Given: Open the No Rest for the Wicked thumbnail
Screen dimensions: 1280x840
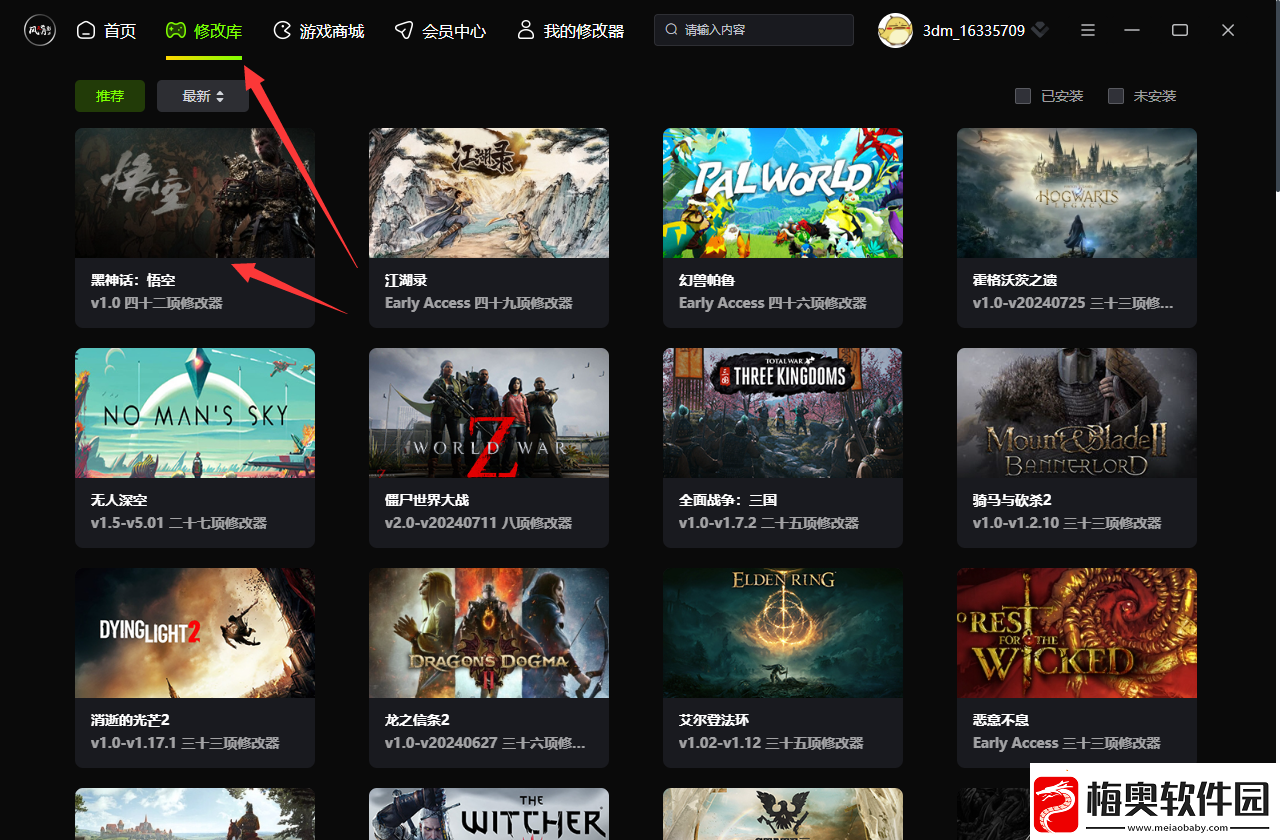Looking at the screenshot, I should click(x=1077, y=633).
